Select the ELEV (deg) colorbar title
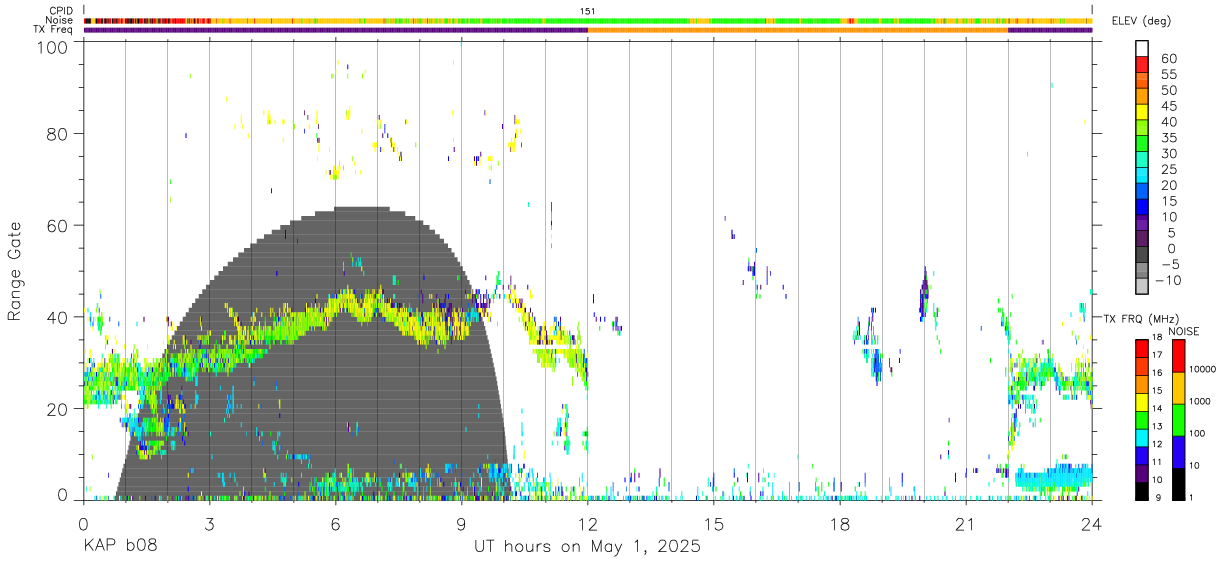1228x567 pixels. (x=1141, y=21)
